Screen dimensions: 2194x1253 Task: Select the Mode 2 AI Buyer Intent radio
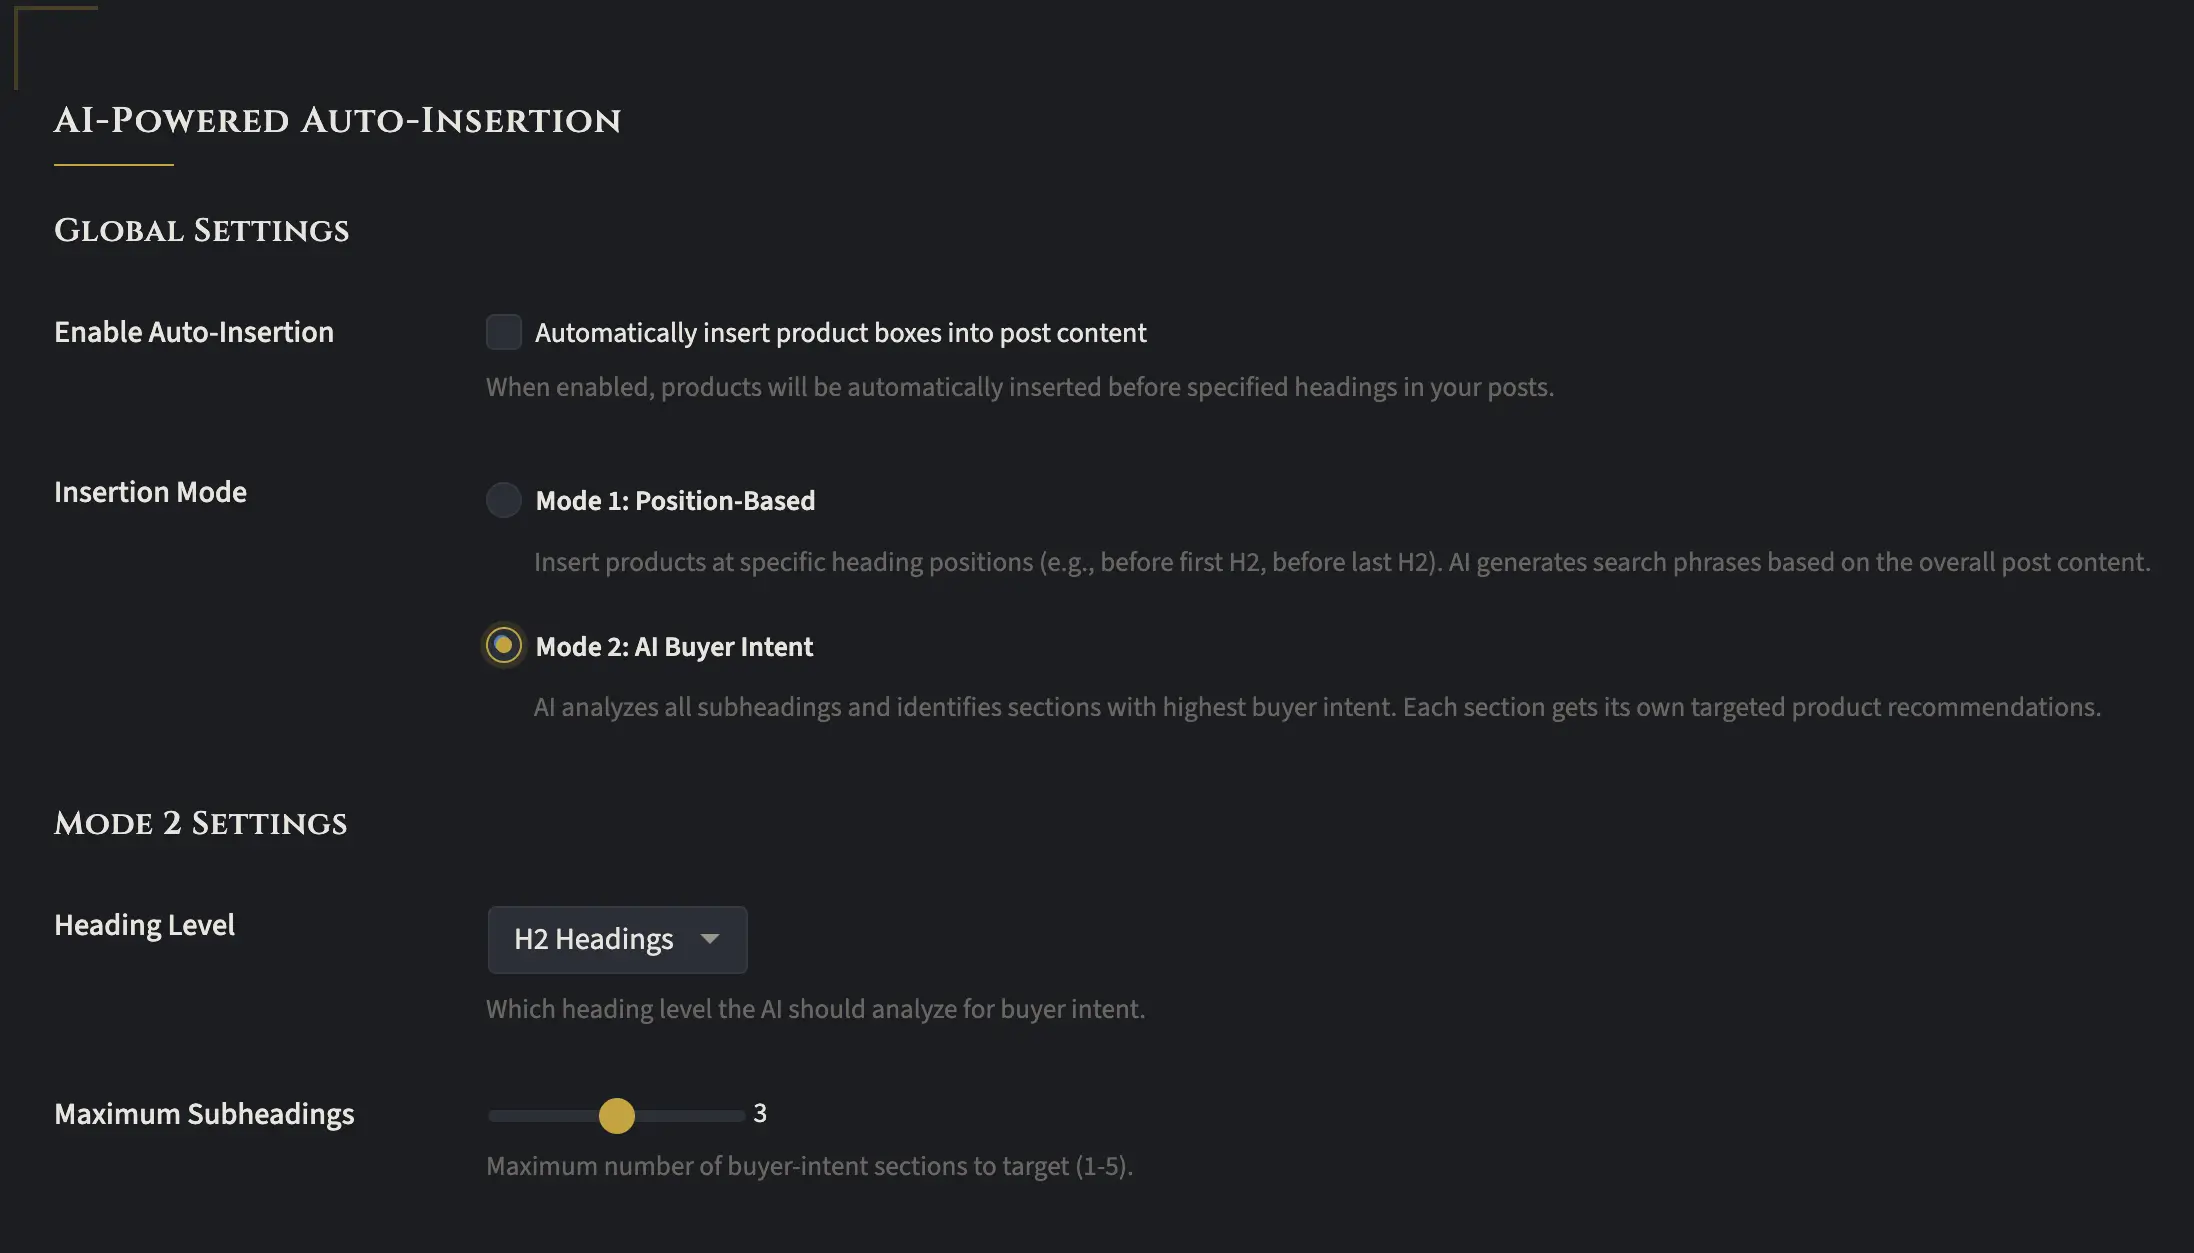pyautogui.click(x=503, y=646)
